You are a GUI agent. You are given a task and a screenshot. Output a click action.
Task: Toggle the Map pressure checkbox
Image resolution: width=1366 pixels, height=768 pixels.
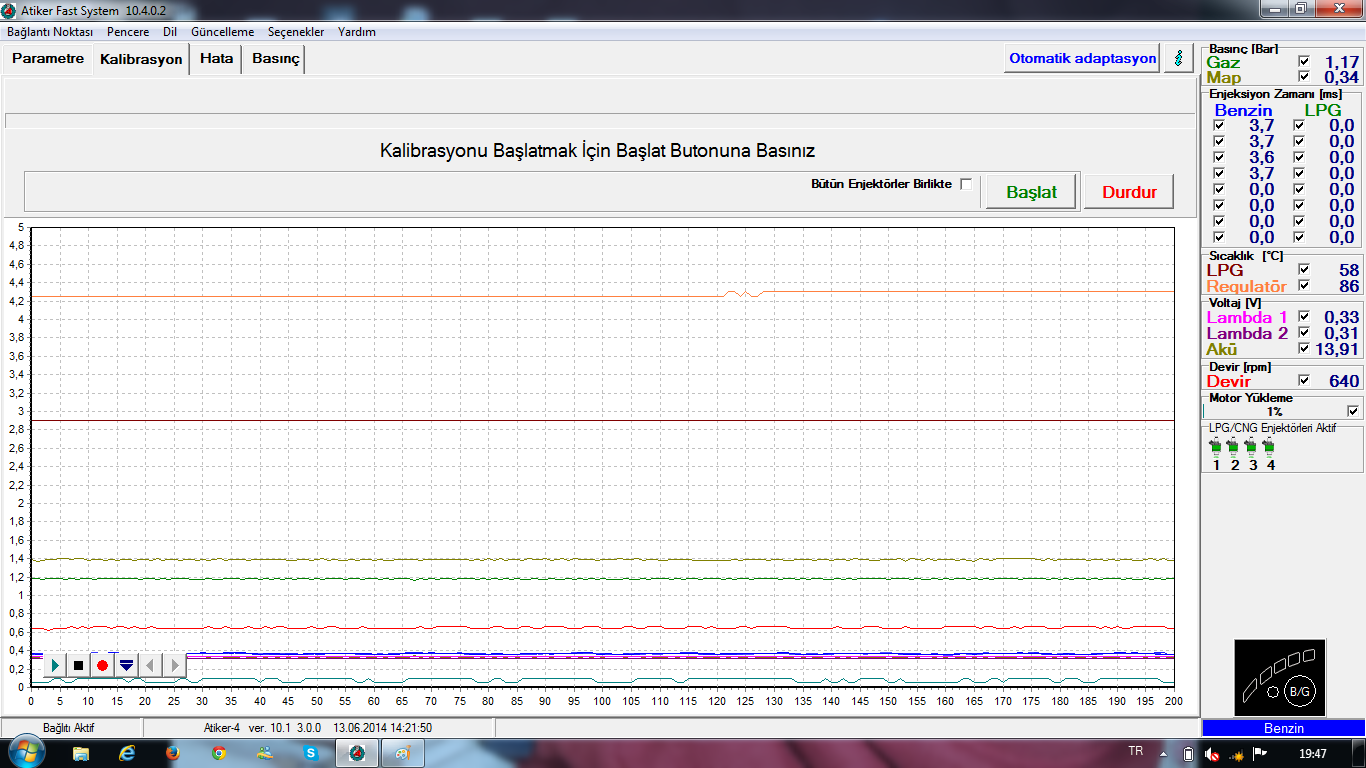(1303, 77)
